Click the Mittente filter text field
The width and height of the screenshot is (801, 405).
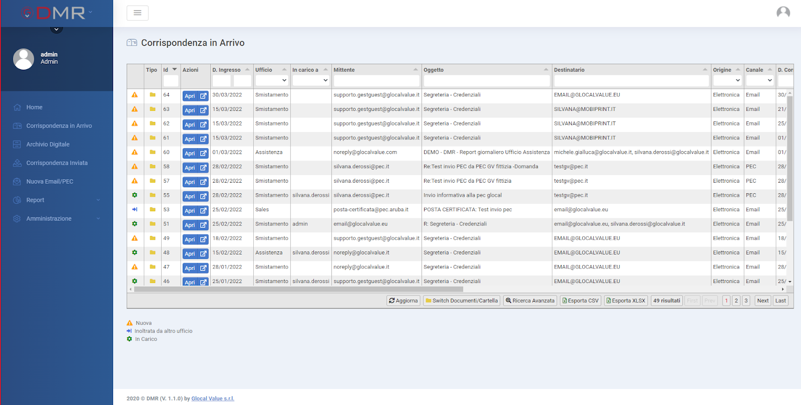[x=375, y=80]
